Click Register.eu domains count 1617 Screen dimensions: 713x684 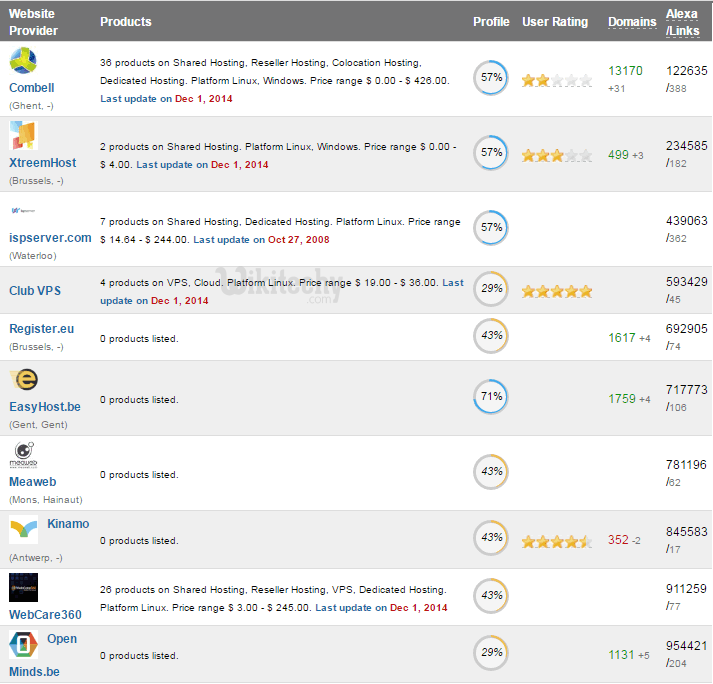[x=622, y=338]
